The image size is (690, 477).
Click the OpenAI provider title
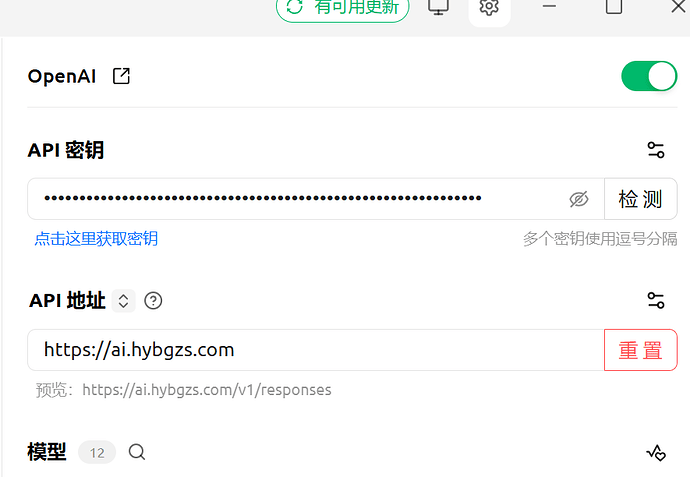pyautogui.click(x=62, y=76)
